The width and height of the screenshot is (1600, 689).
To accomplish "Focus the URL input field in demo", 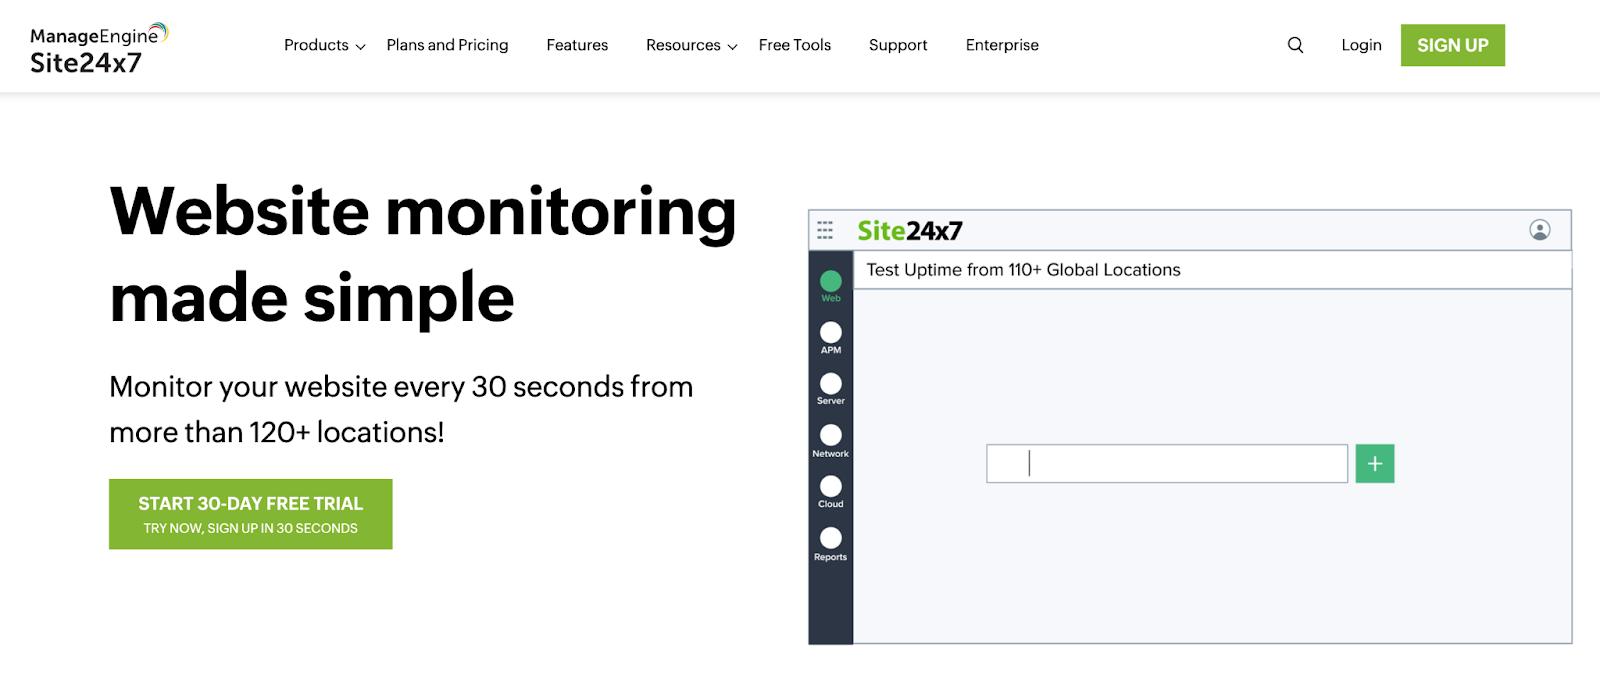I will (x=1167, y=464).
